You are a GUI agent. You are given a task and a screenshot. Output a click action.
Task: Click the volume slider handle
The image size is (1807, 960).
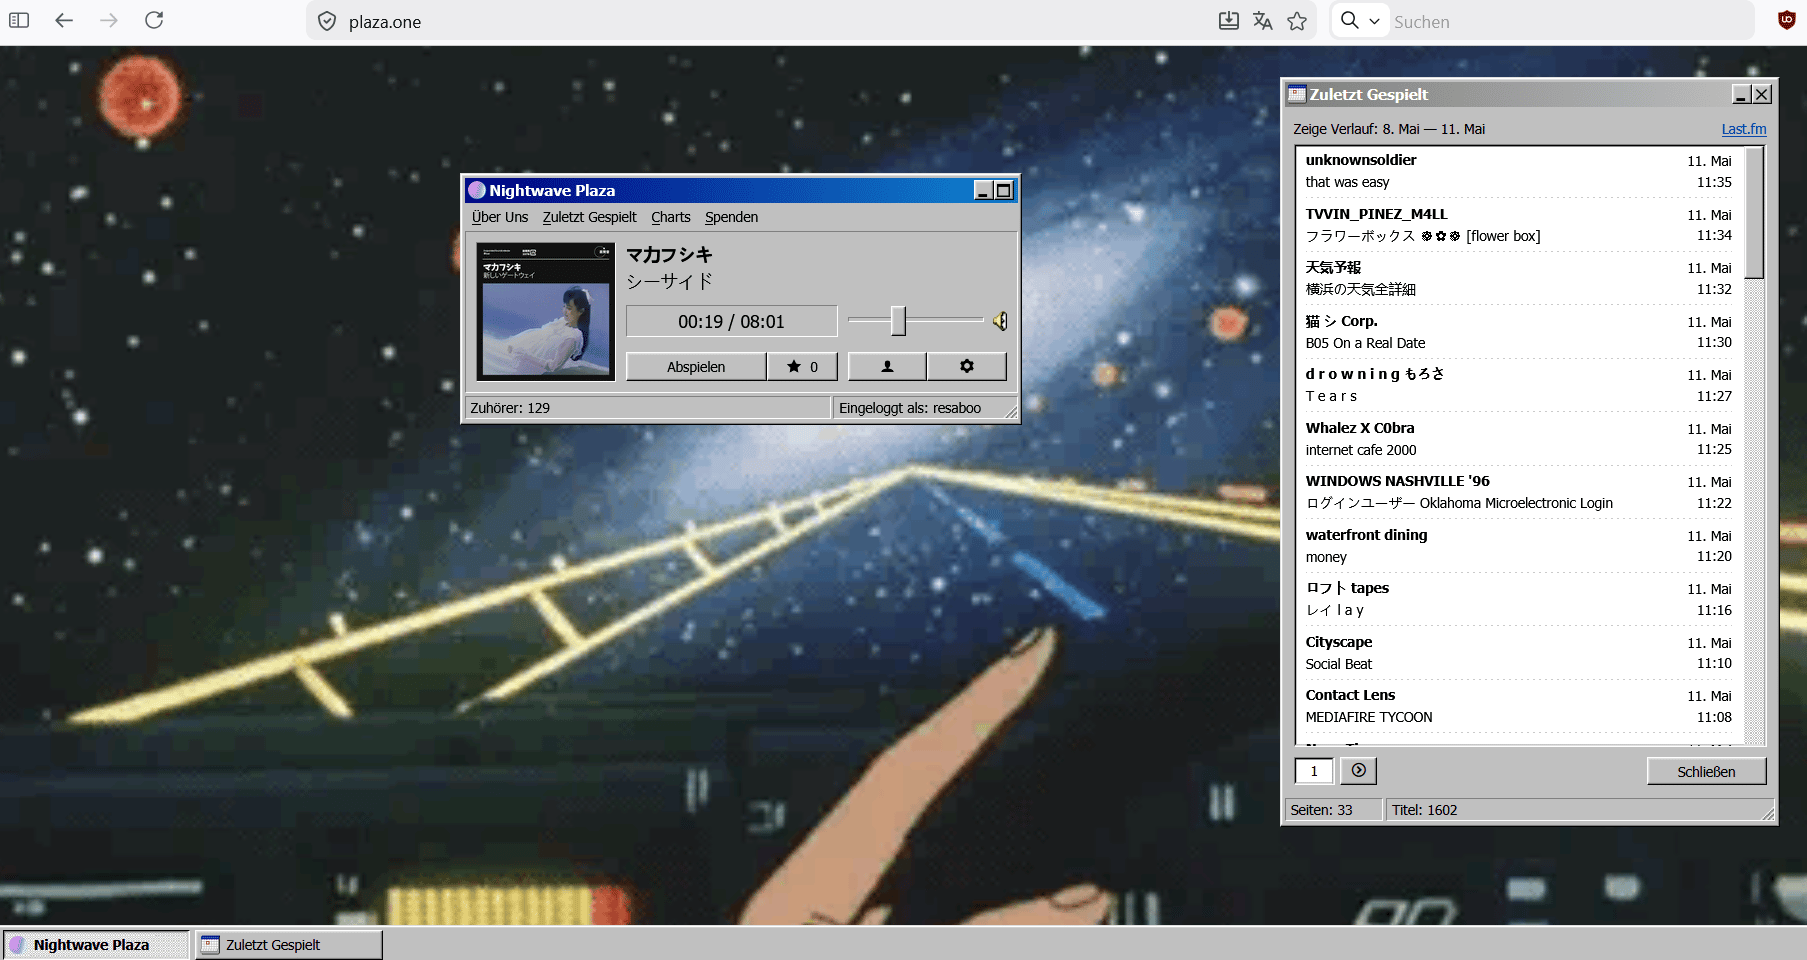[899, 321]
